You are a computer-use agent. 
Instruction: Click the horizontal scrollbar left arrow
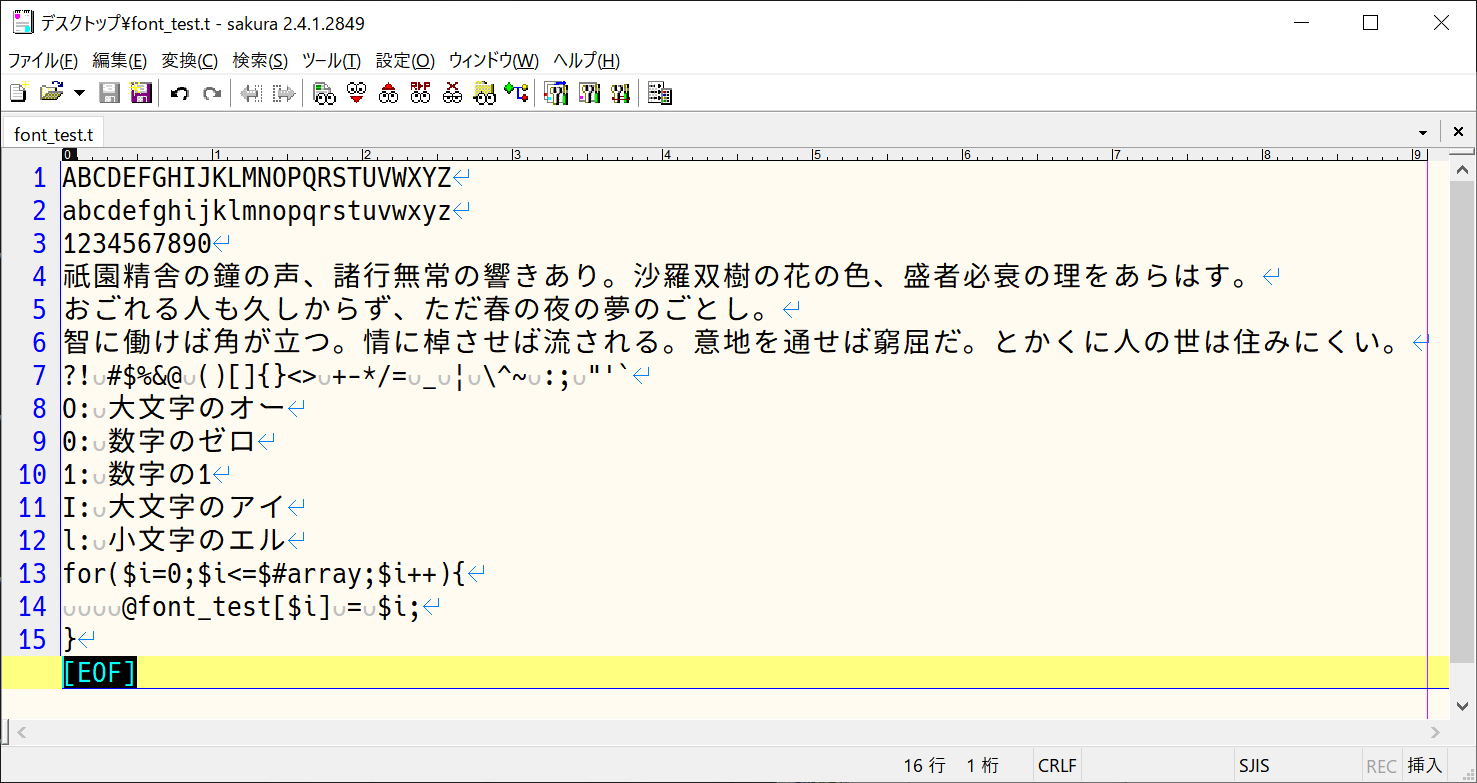pyautogui.click(x=19, y=733)
